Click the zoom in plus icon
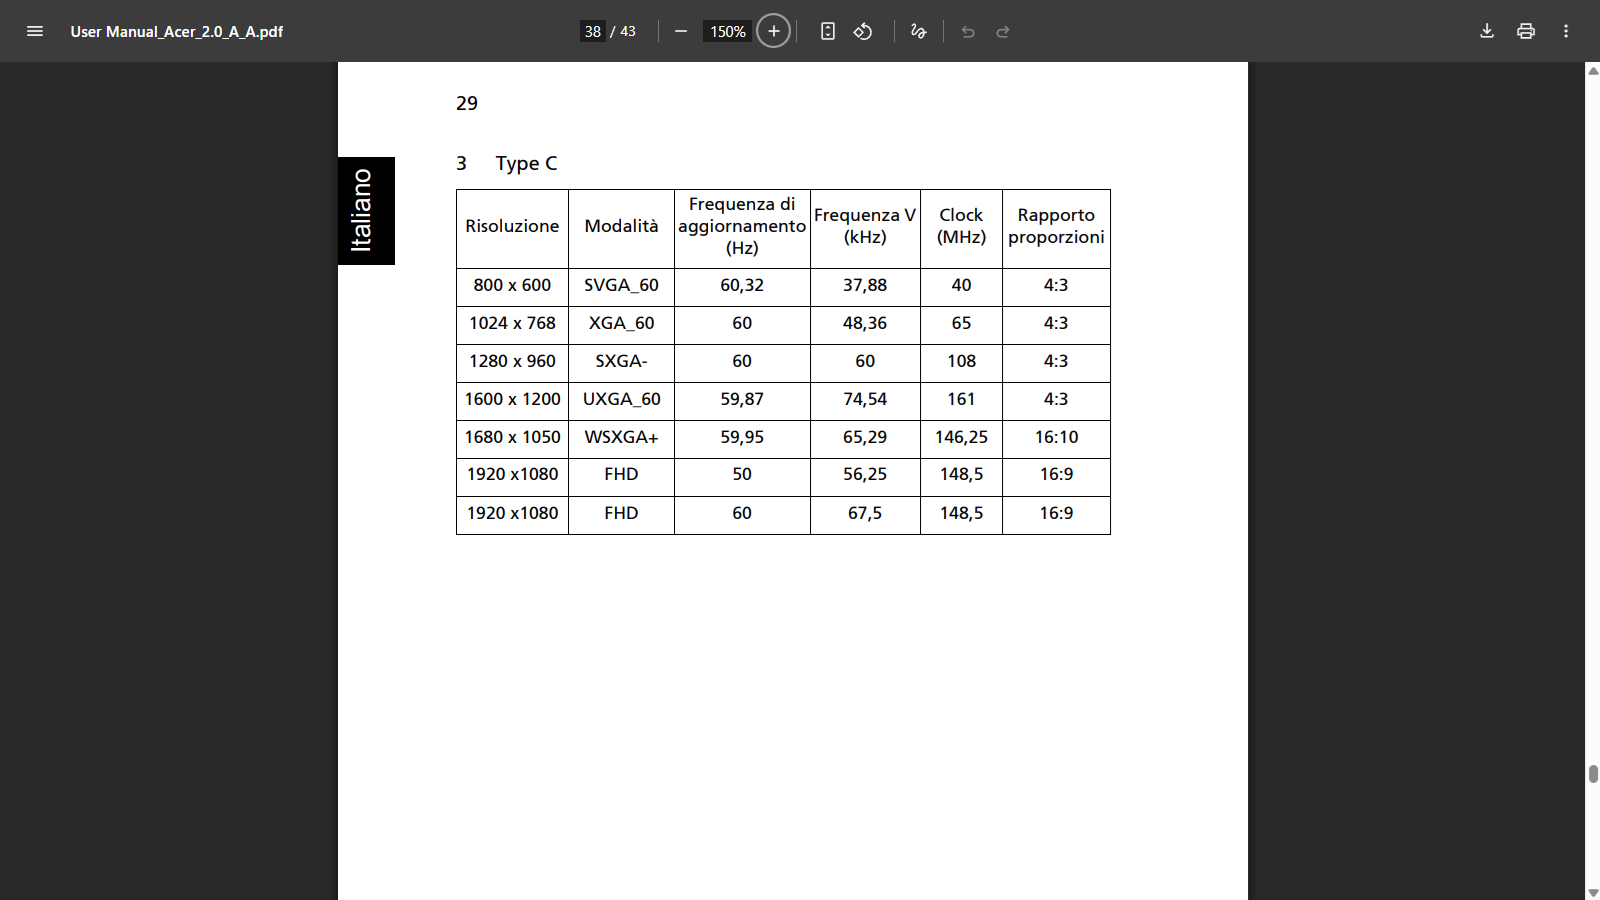The image size is (1600, 900). pos(774,31)
